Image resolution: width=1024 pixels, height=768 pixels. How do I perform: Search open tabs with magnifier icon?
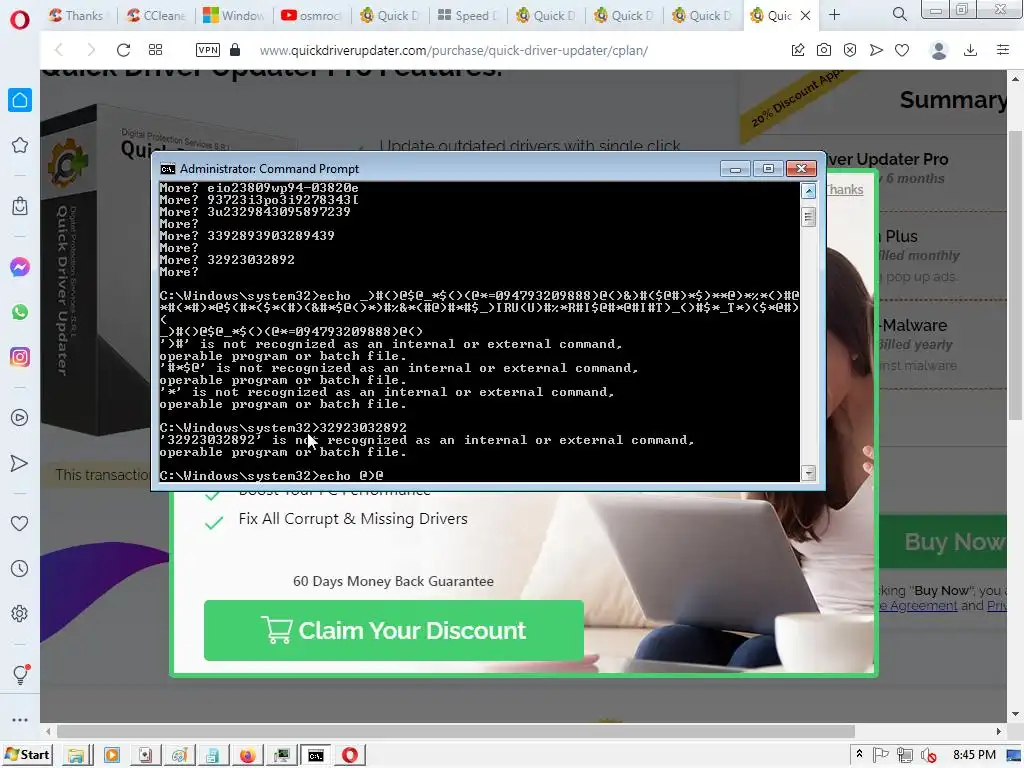pos(900,14)
